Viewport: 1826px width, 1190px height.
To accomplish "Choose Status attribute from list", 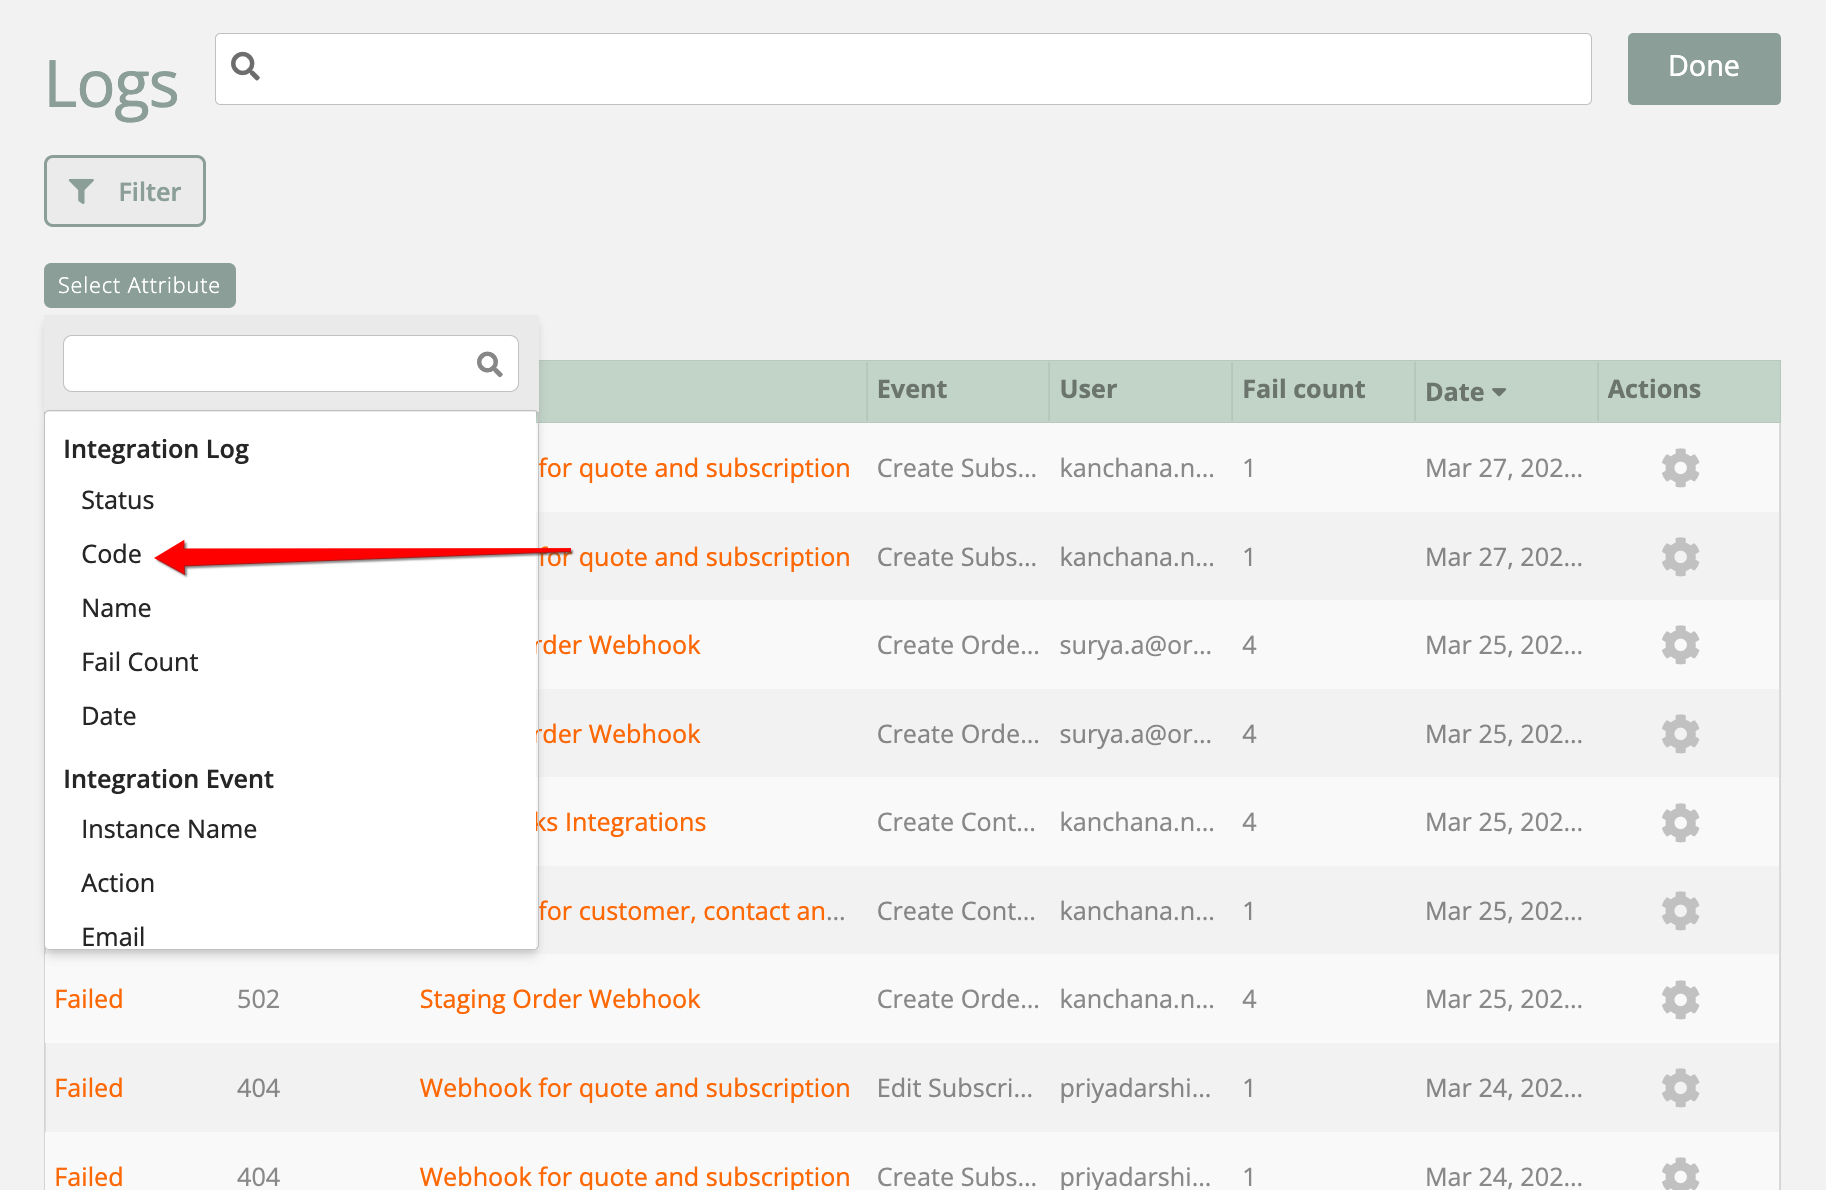I will point(118,500).
